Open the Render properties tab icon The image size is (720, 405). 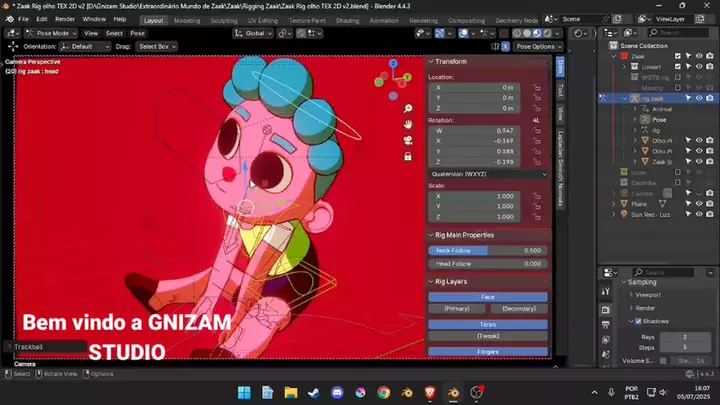click(606, 310)
